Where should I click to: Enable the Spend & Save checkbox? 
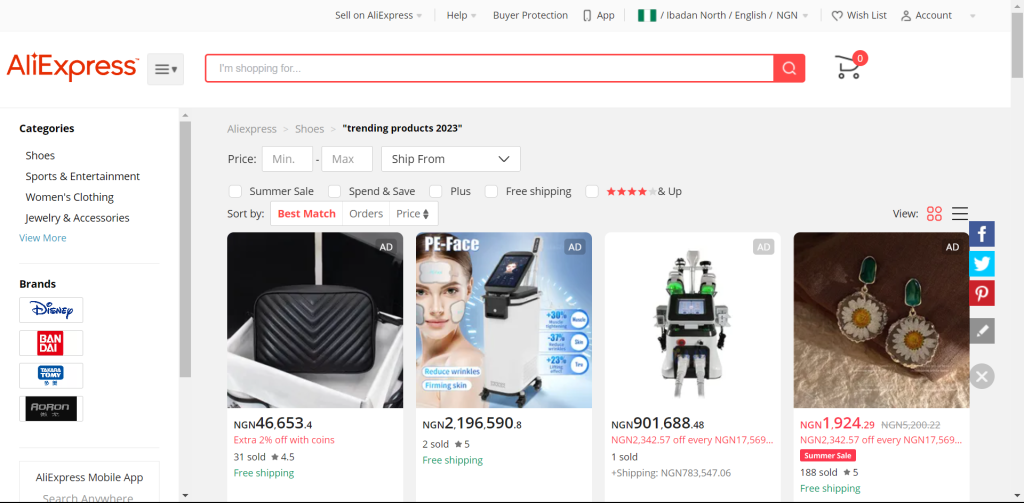pos(334,191)
